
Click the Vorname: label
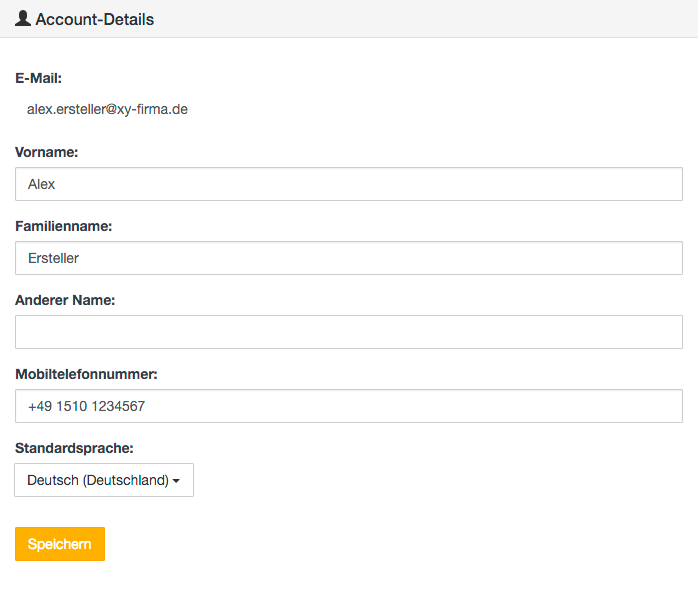(x=47, y=152)
